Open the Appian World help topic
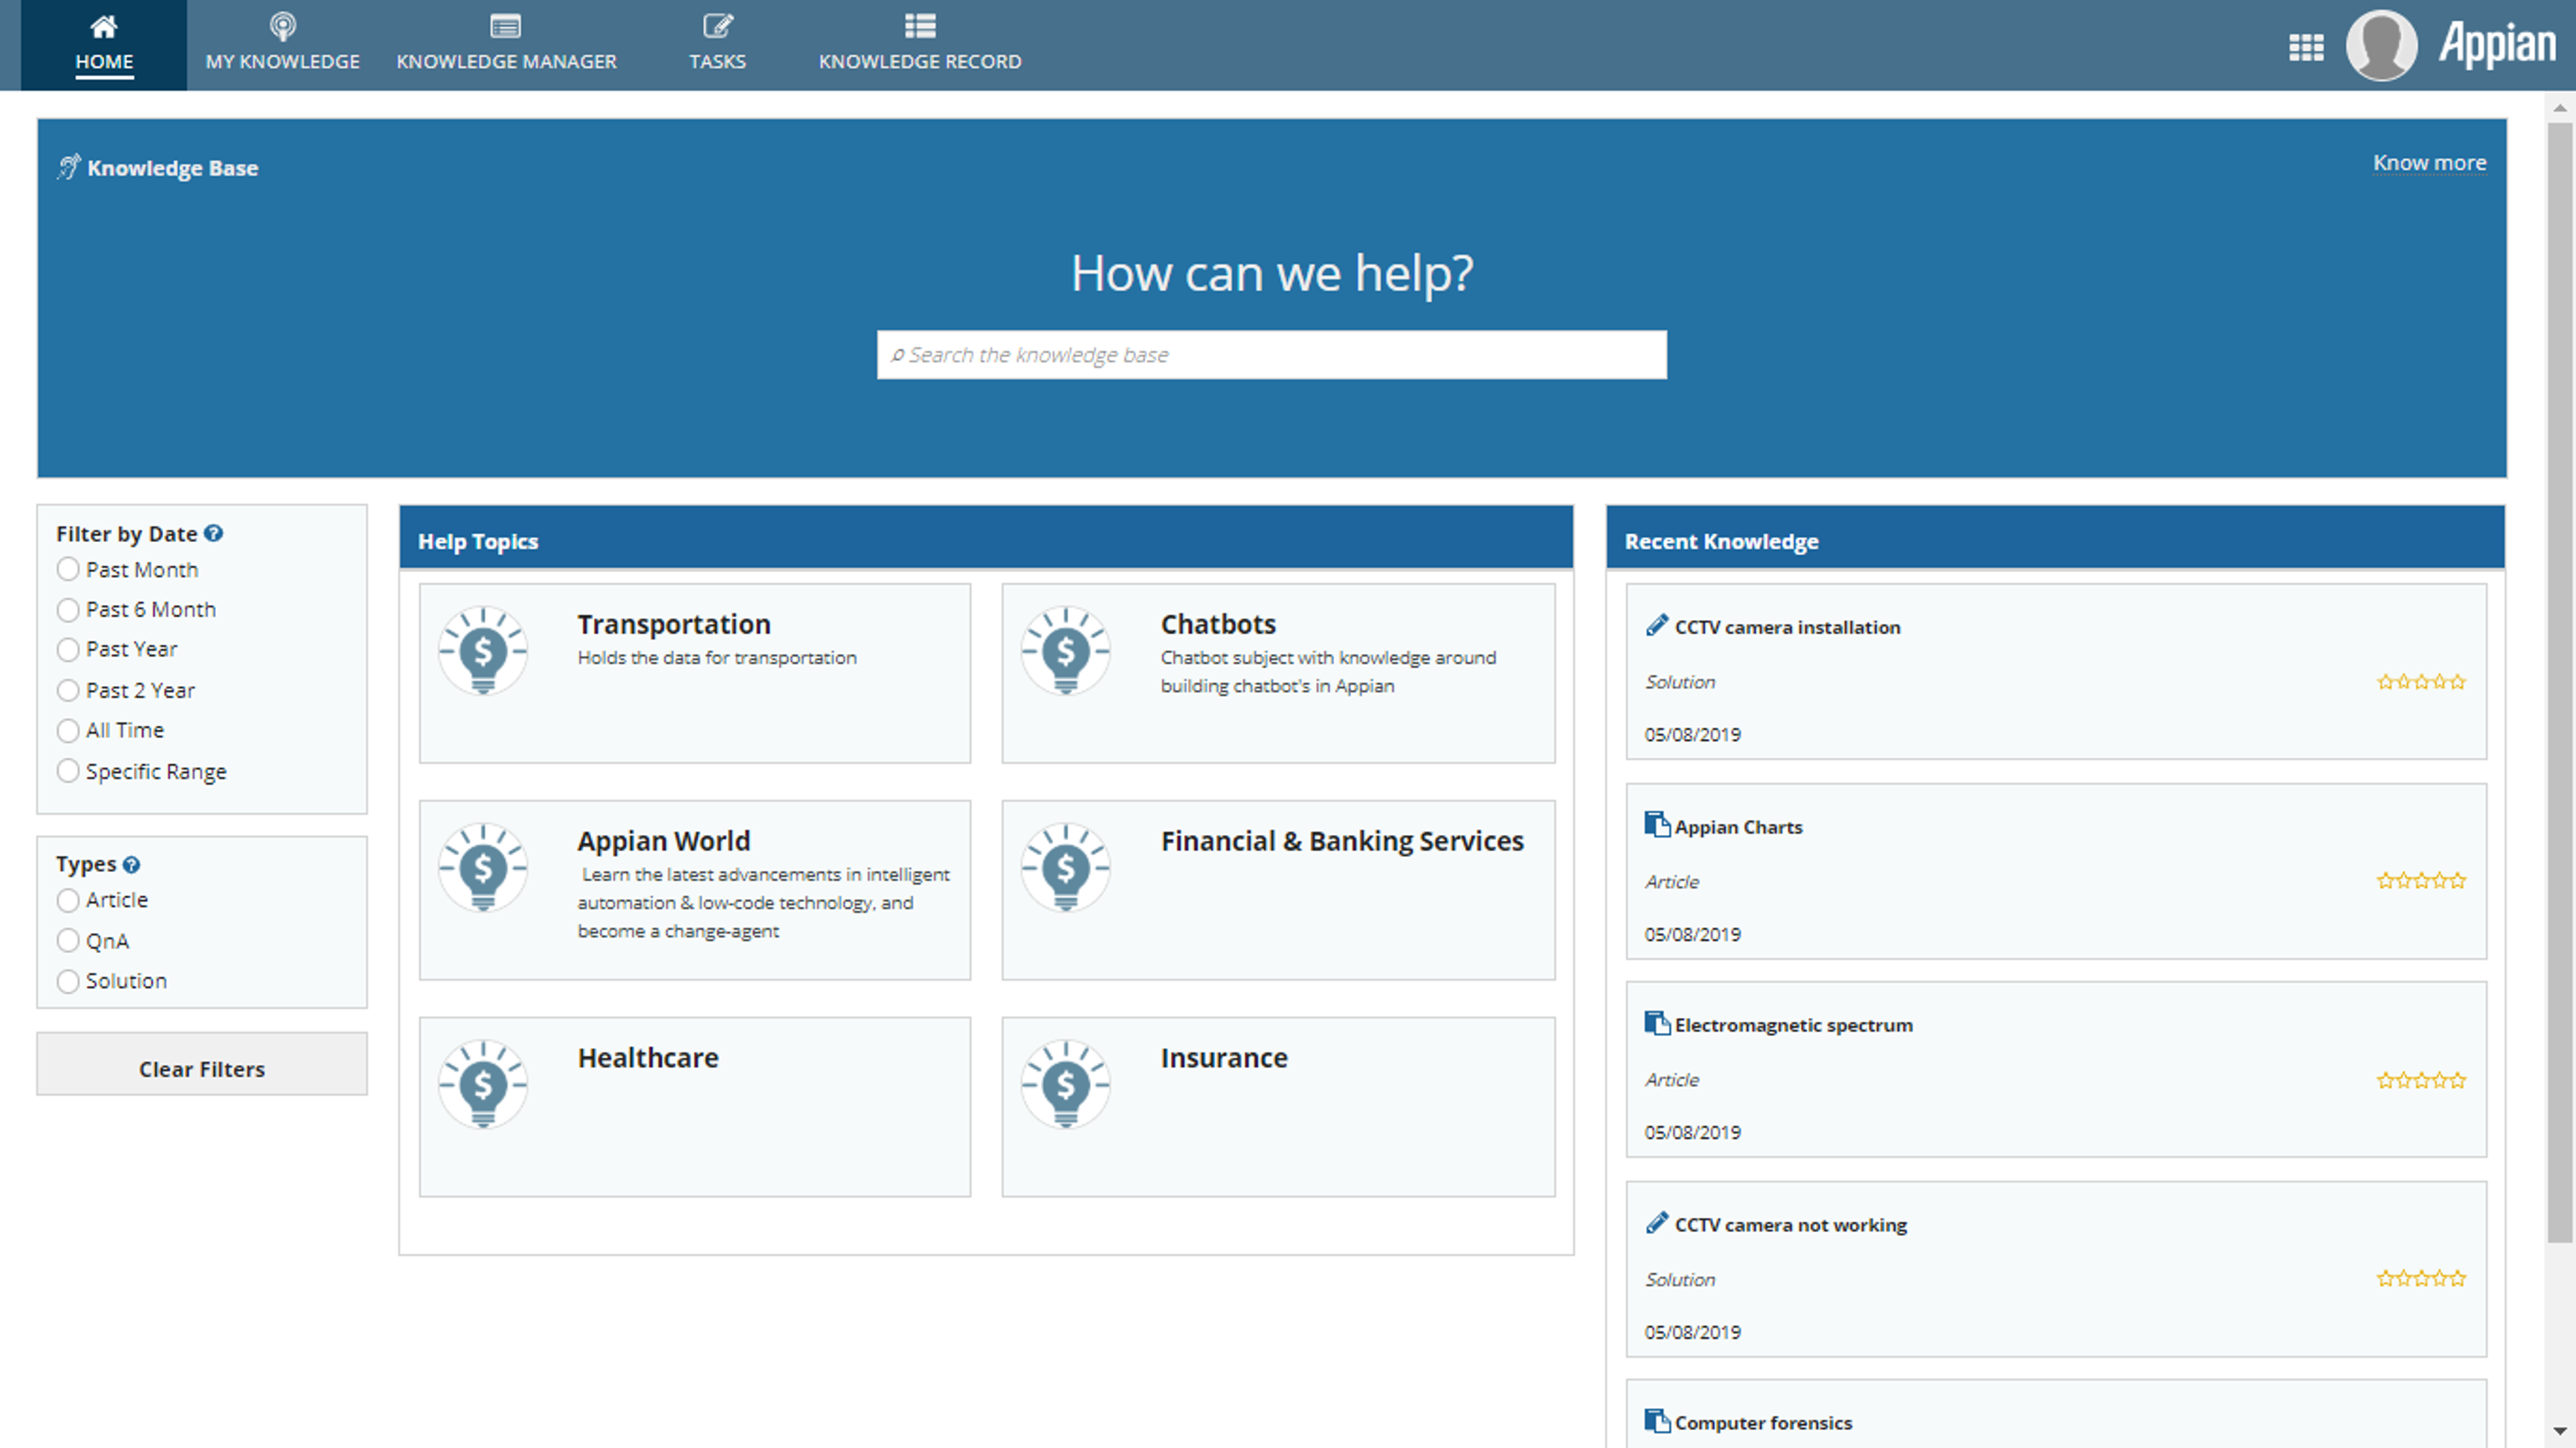Screen dimensions: 2576x1448 [x=695, y=890]
